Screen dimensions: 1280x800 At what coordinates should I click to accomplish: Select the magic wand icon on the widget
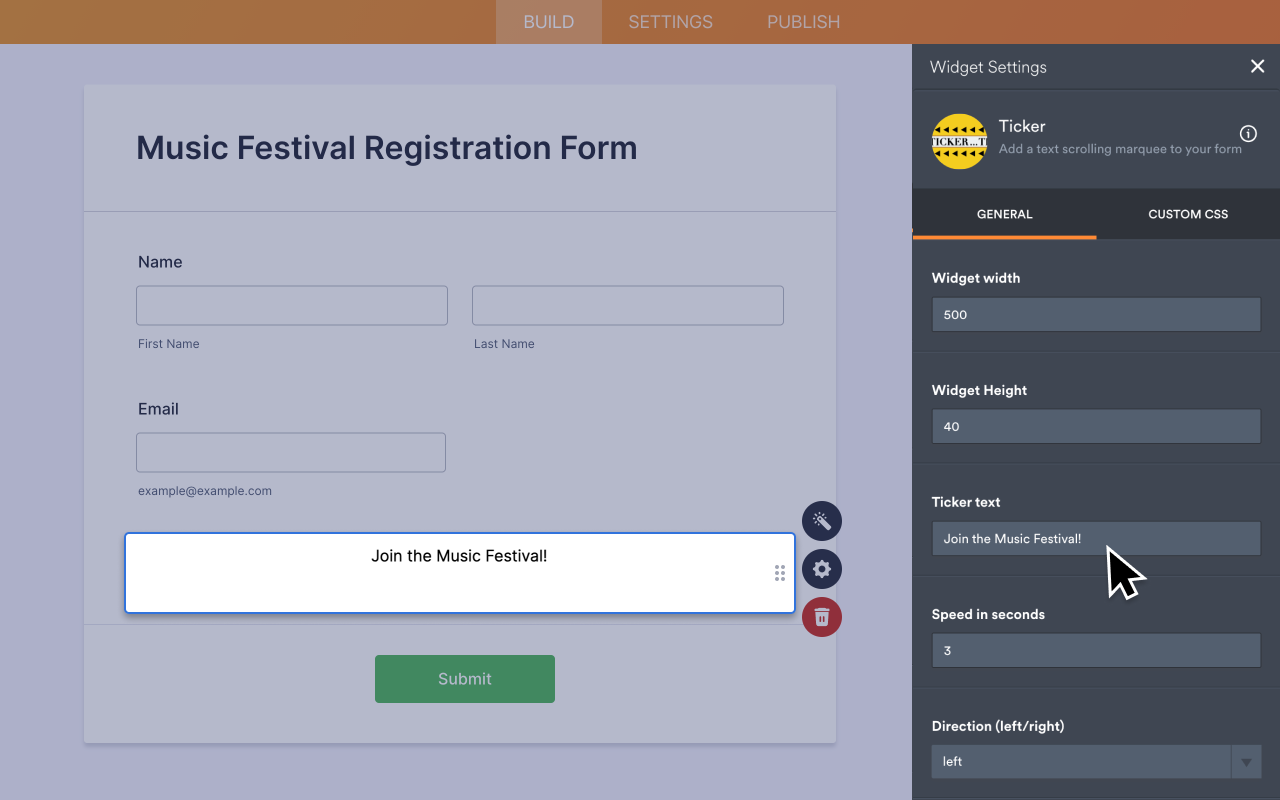[x=821, y=521]
